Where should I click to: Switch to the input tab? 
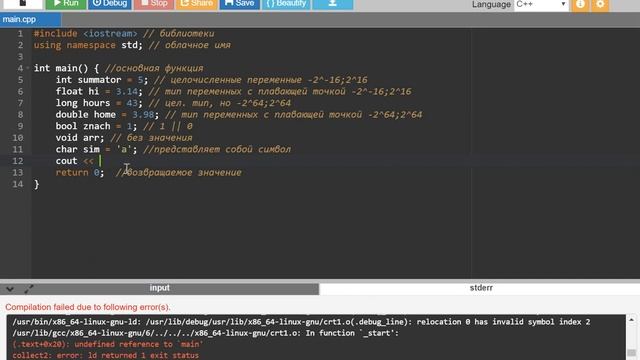159,288
